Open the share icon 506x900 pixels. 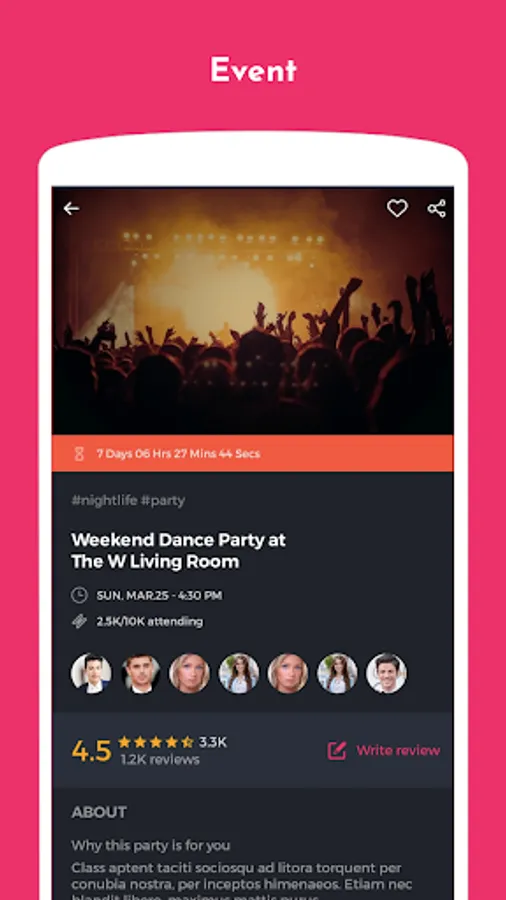(437, 208)
